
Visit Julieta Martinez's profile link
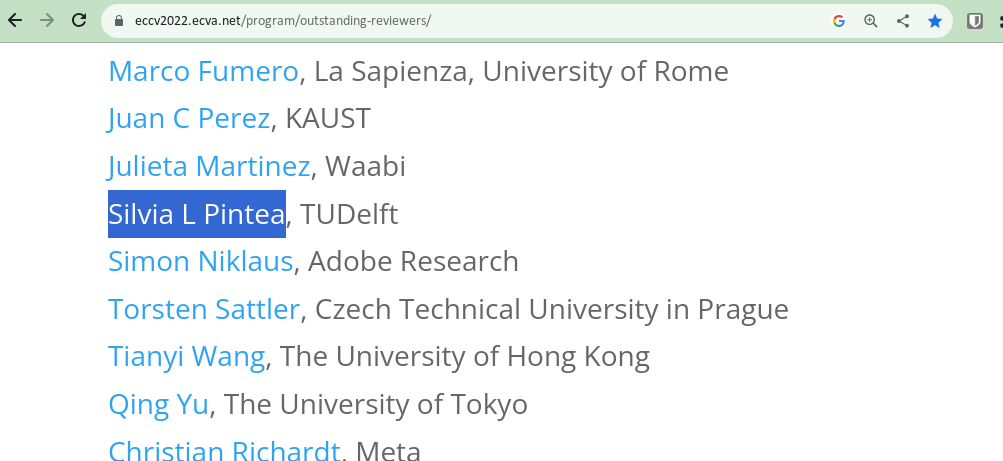(x=209, y=166)
